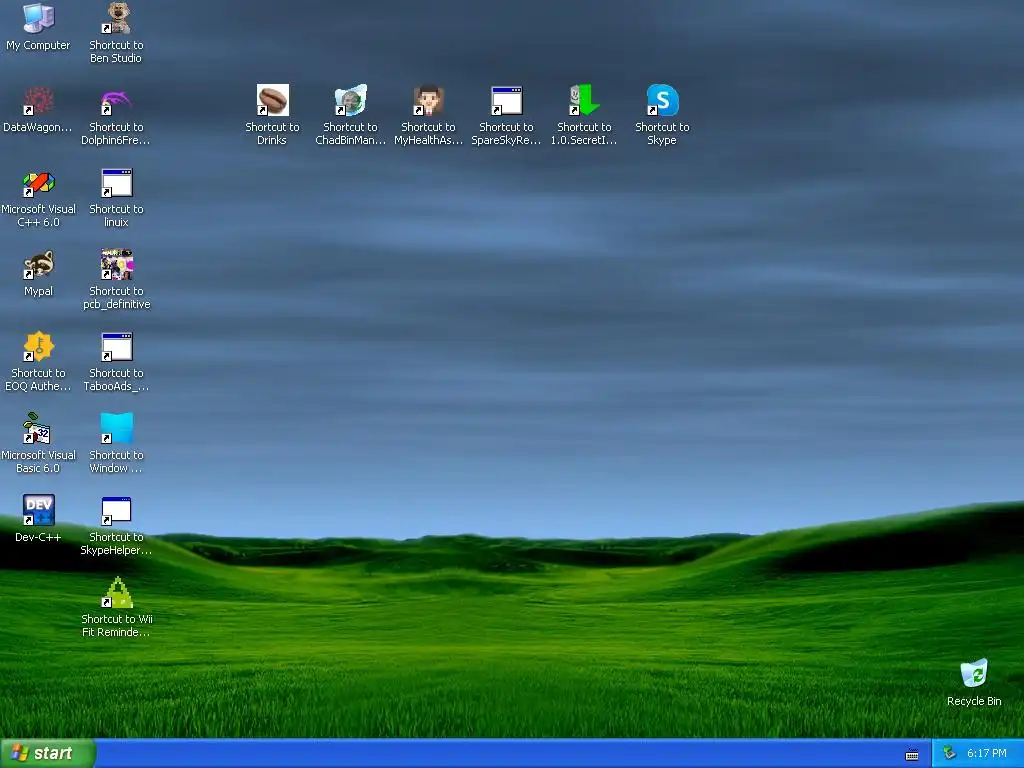Click the 1.0.SecretI green arrow shortcut
The height and width of the screenshot is (768, 1024).
[584, 101]
